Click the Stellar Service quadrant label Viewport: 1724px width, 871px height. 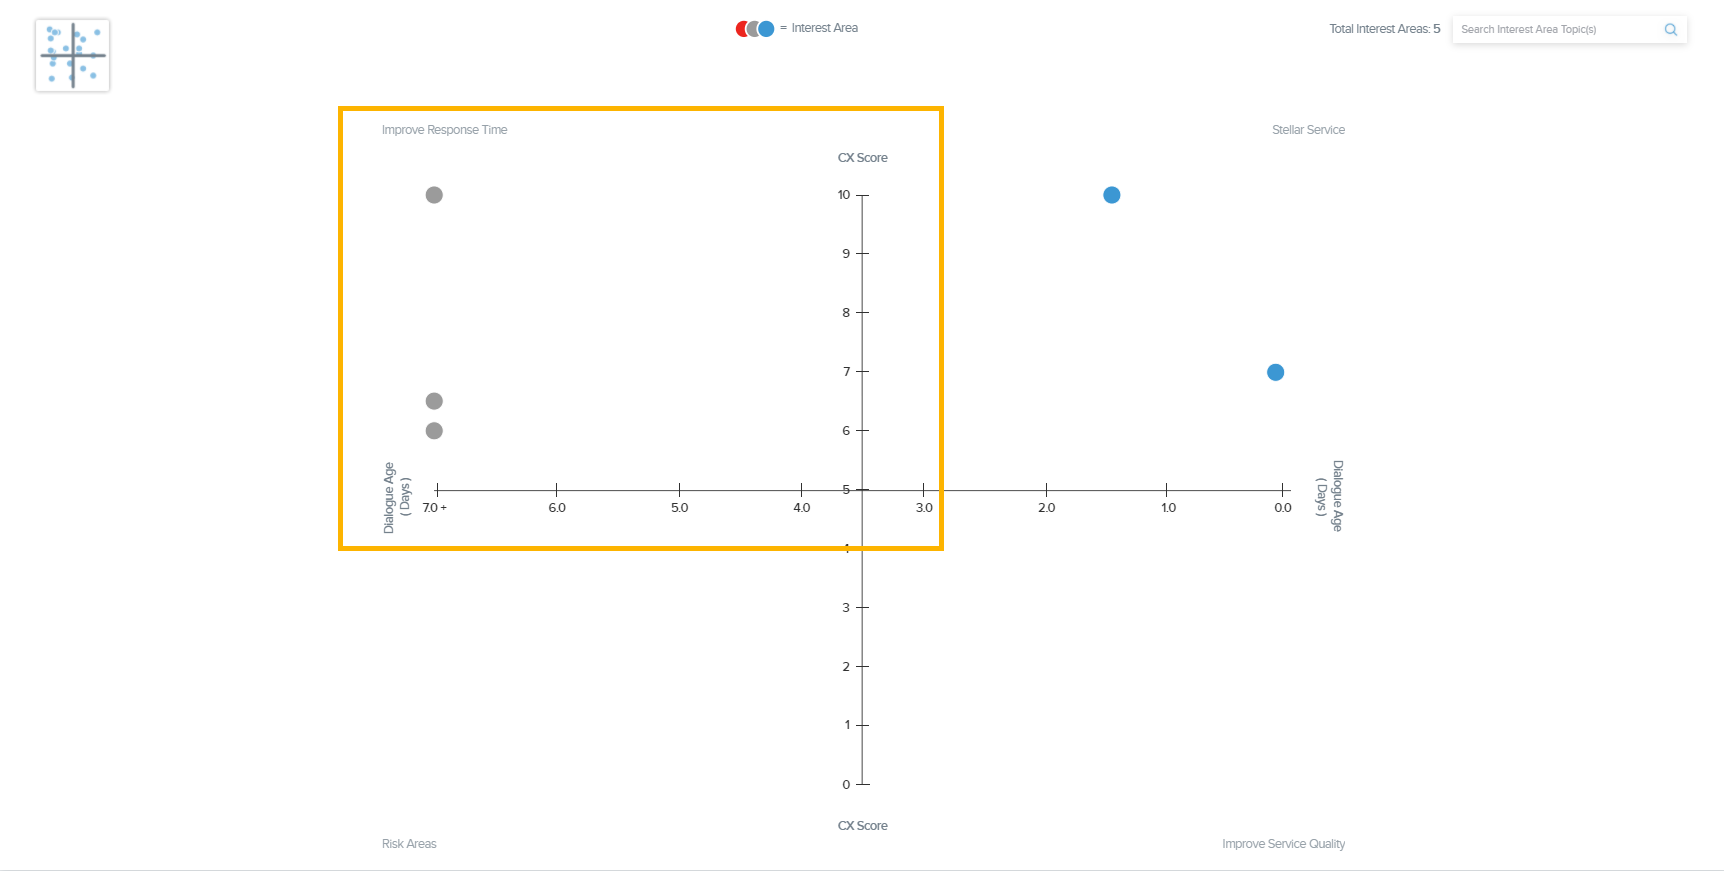click(1308, 130)
